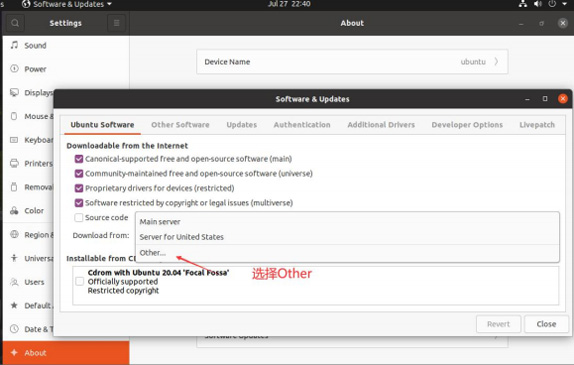Uncheck Community-maintained software (universe) checkbox
The height and width of the screenshot is (365, 574).
(79, 174)
